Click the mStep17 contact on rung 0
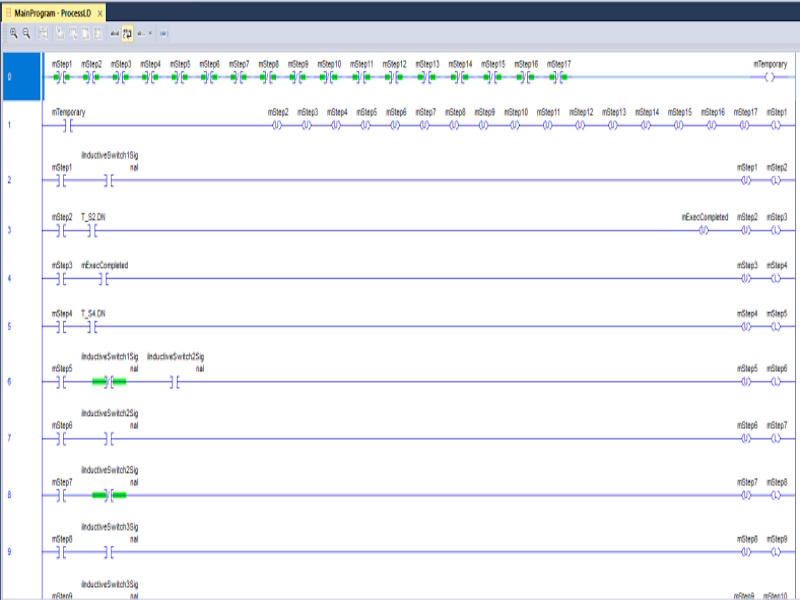This screenshot has width=800, height=600. (559, 76)
